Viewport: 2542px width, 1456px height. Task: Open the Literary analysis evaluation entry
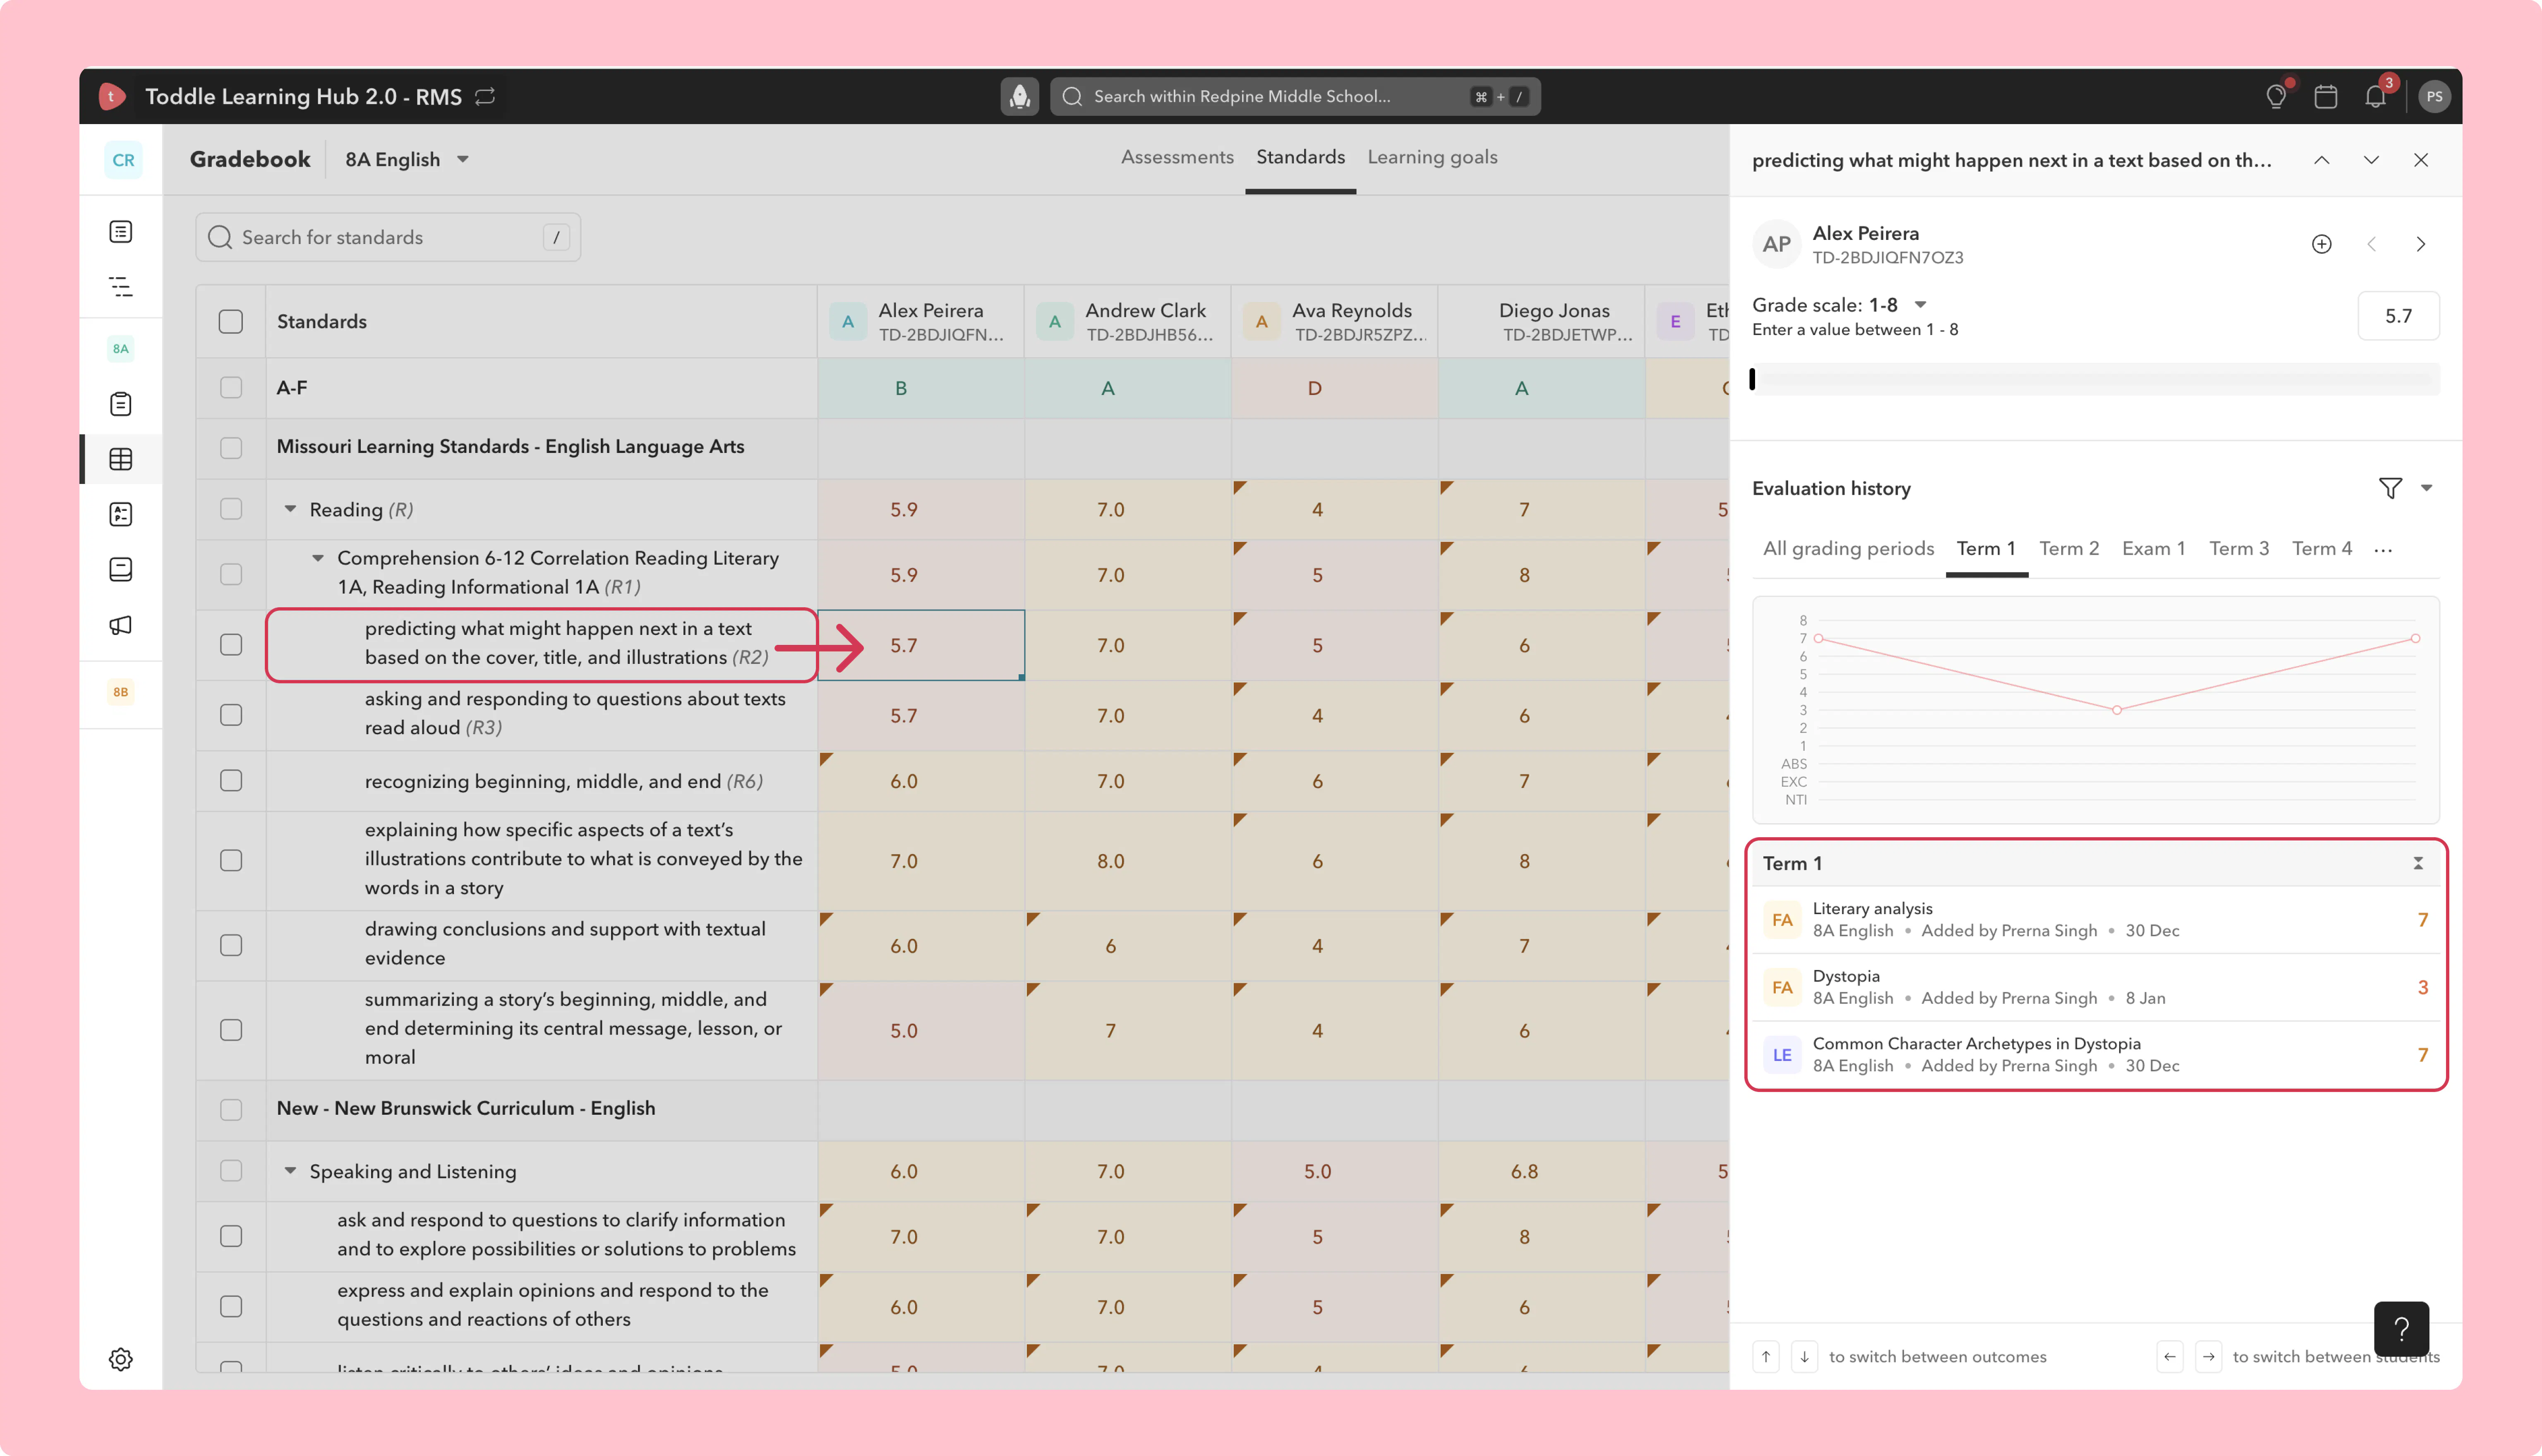(2096, 919)
